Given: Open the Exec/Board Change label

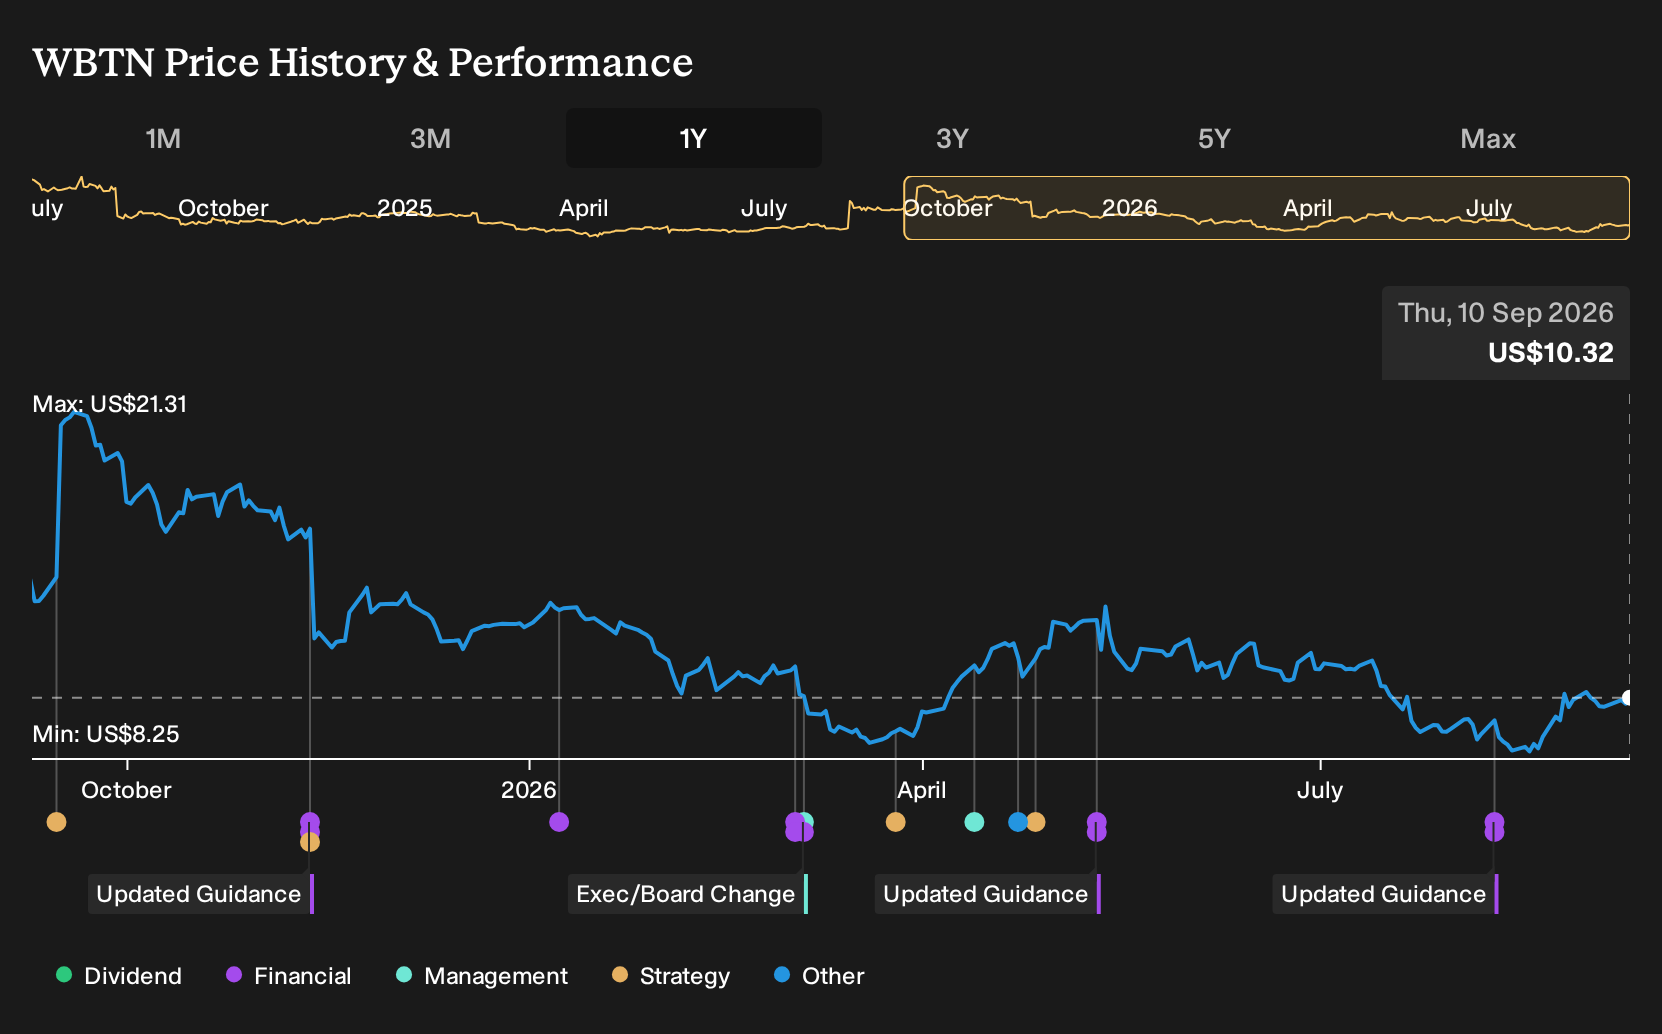Looking at the screenshot, I should coord(688,894).
